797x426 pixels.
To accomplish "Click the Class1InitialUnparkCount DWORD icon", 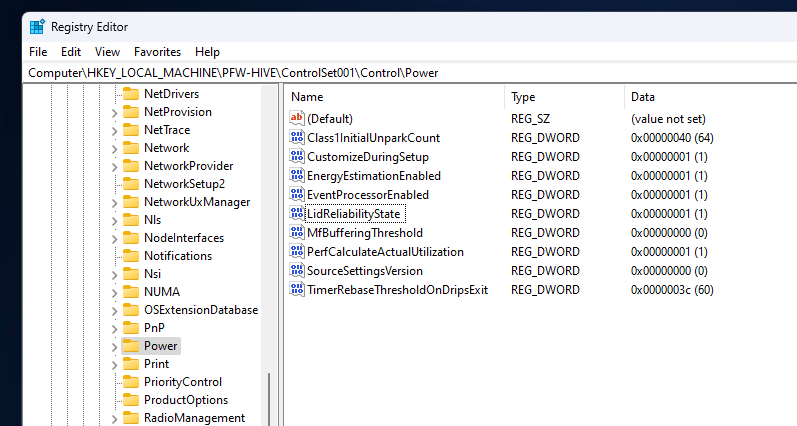I will pyautogui.click(x=297, y=137).
